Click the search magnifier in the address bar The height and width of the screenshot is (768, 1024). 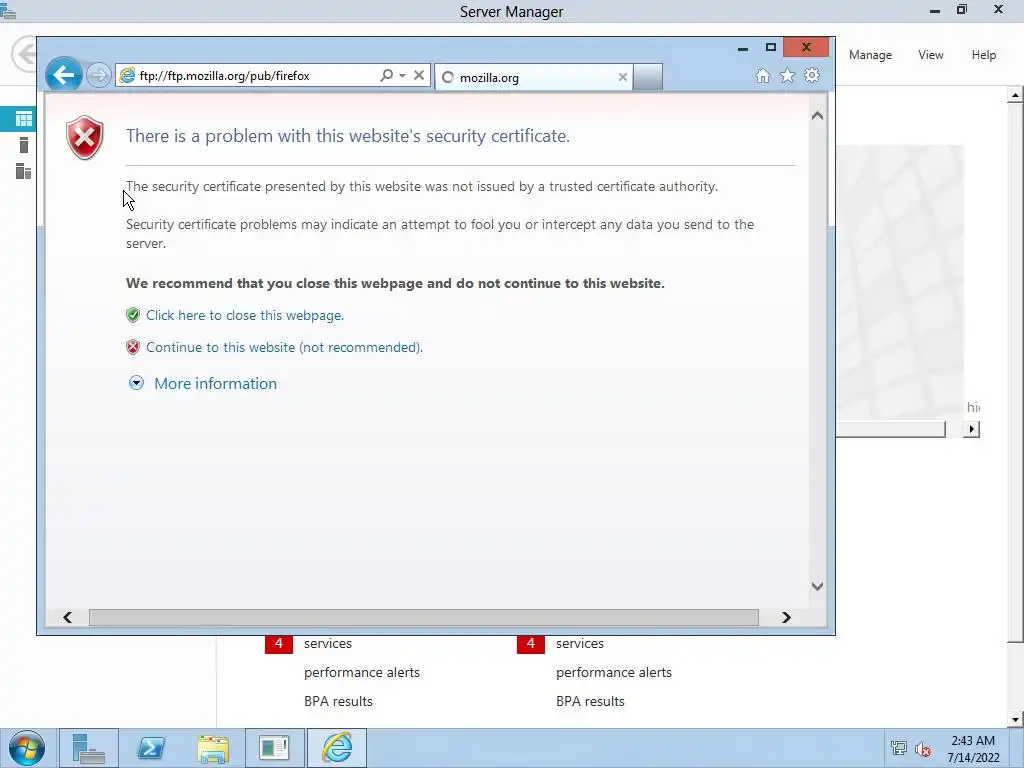pyautogui.click(x=387, y=75)
